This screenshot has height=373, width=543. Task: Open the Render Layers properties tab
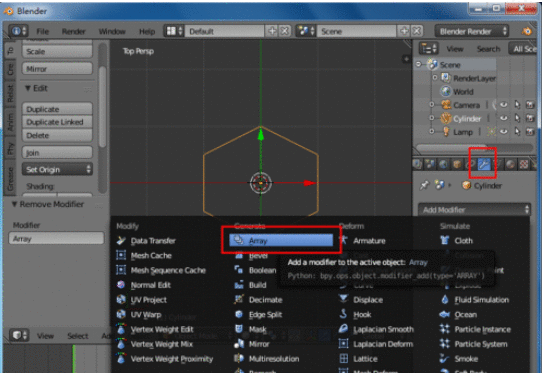[x=418, y=164]
